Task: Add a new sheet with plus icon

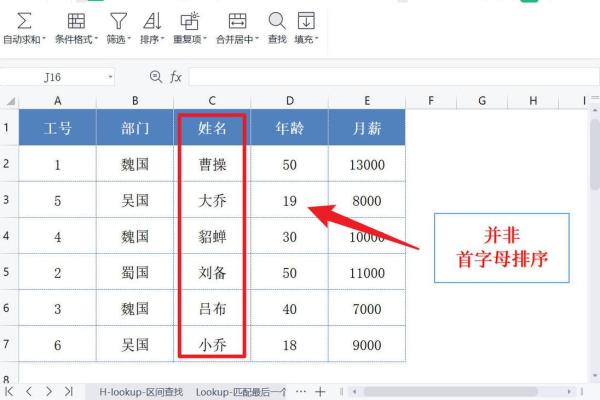Action: [x=320, y=392]
